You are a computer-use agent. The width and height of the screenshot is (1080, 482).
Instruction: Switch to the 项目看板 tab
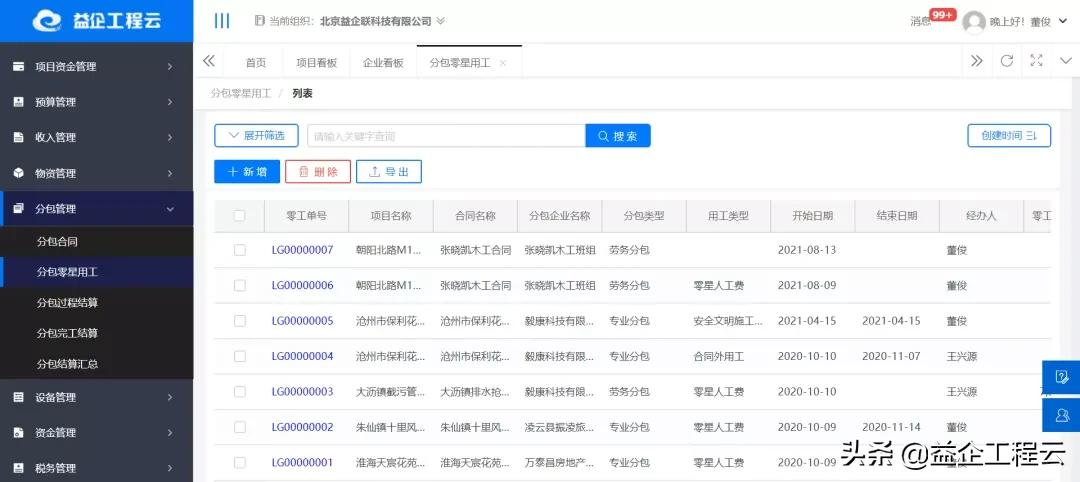pyautogui.click(x=317, y=63)
